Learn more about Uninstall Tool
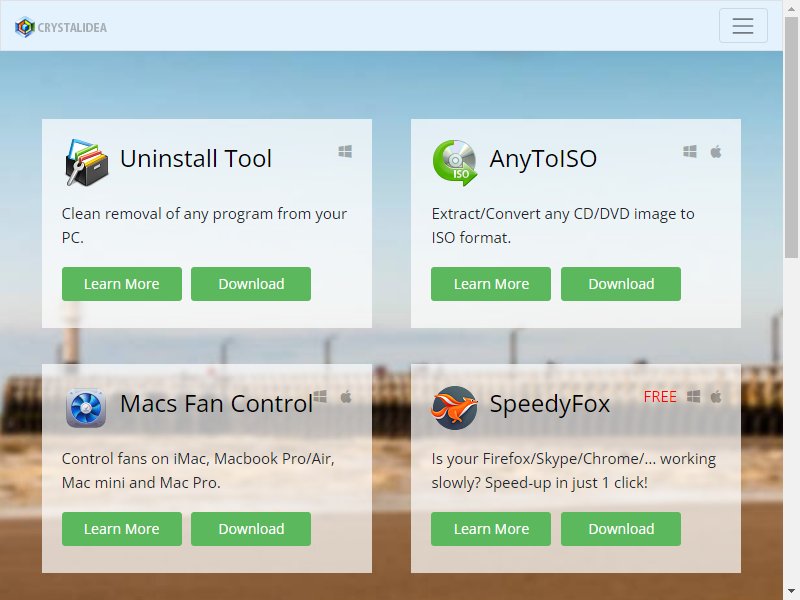800x600 pixels. 122,284
